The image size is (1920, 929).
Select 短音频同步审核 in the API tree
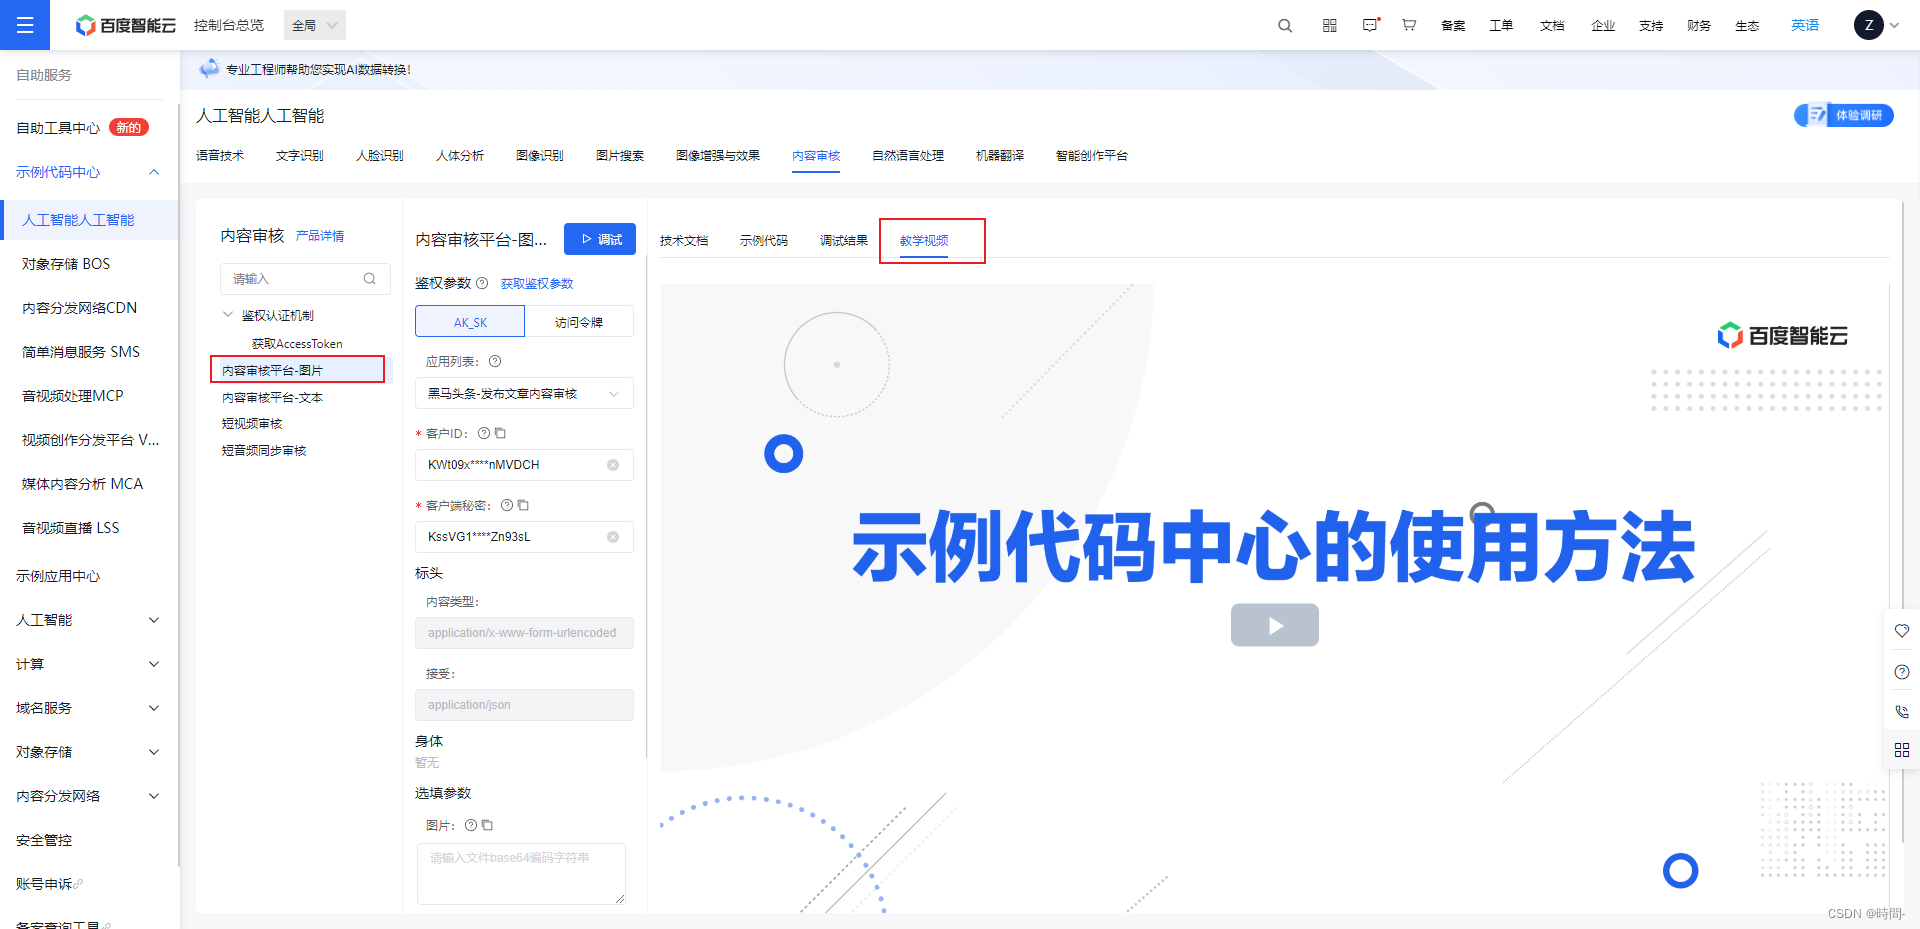tap(264, 451)
